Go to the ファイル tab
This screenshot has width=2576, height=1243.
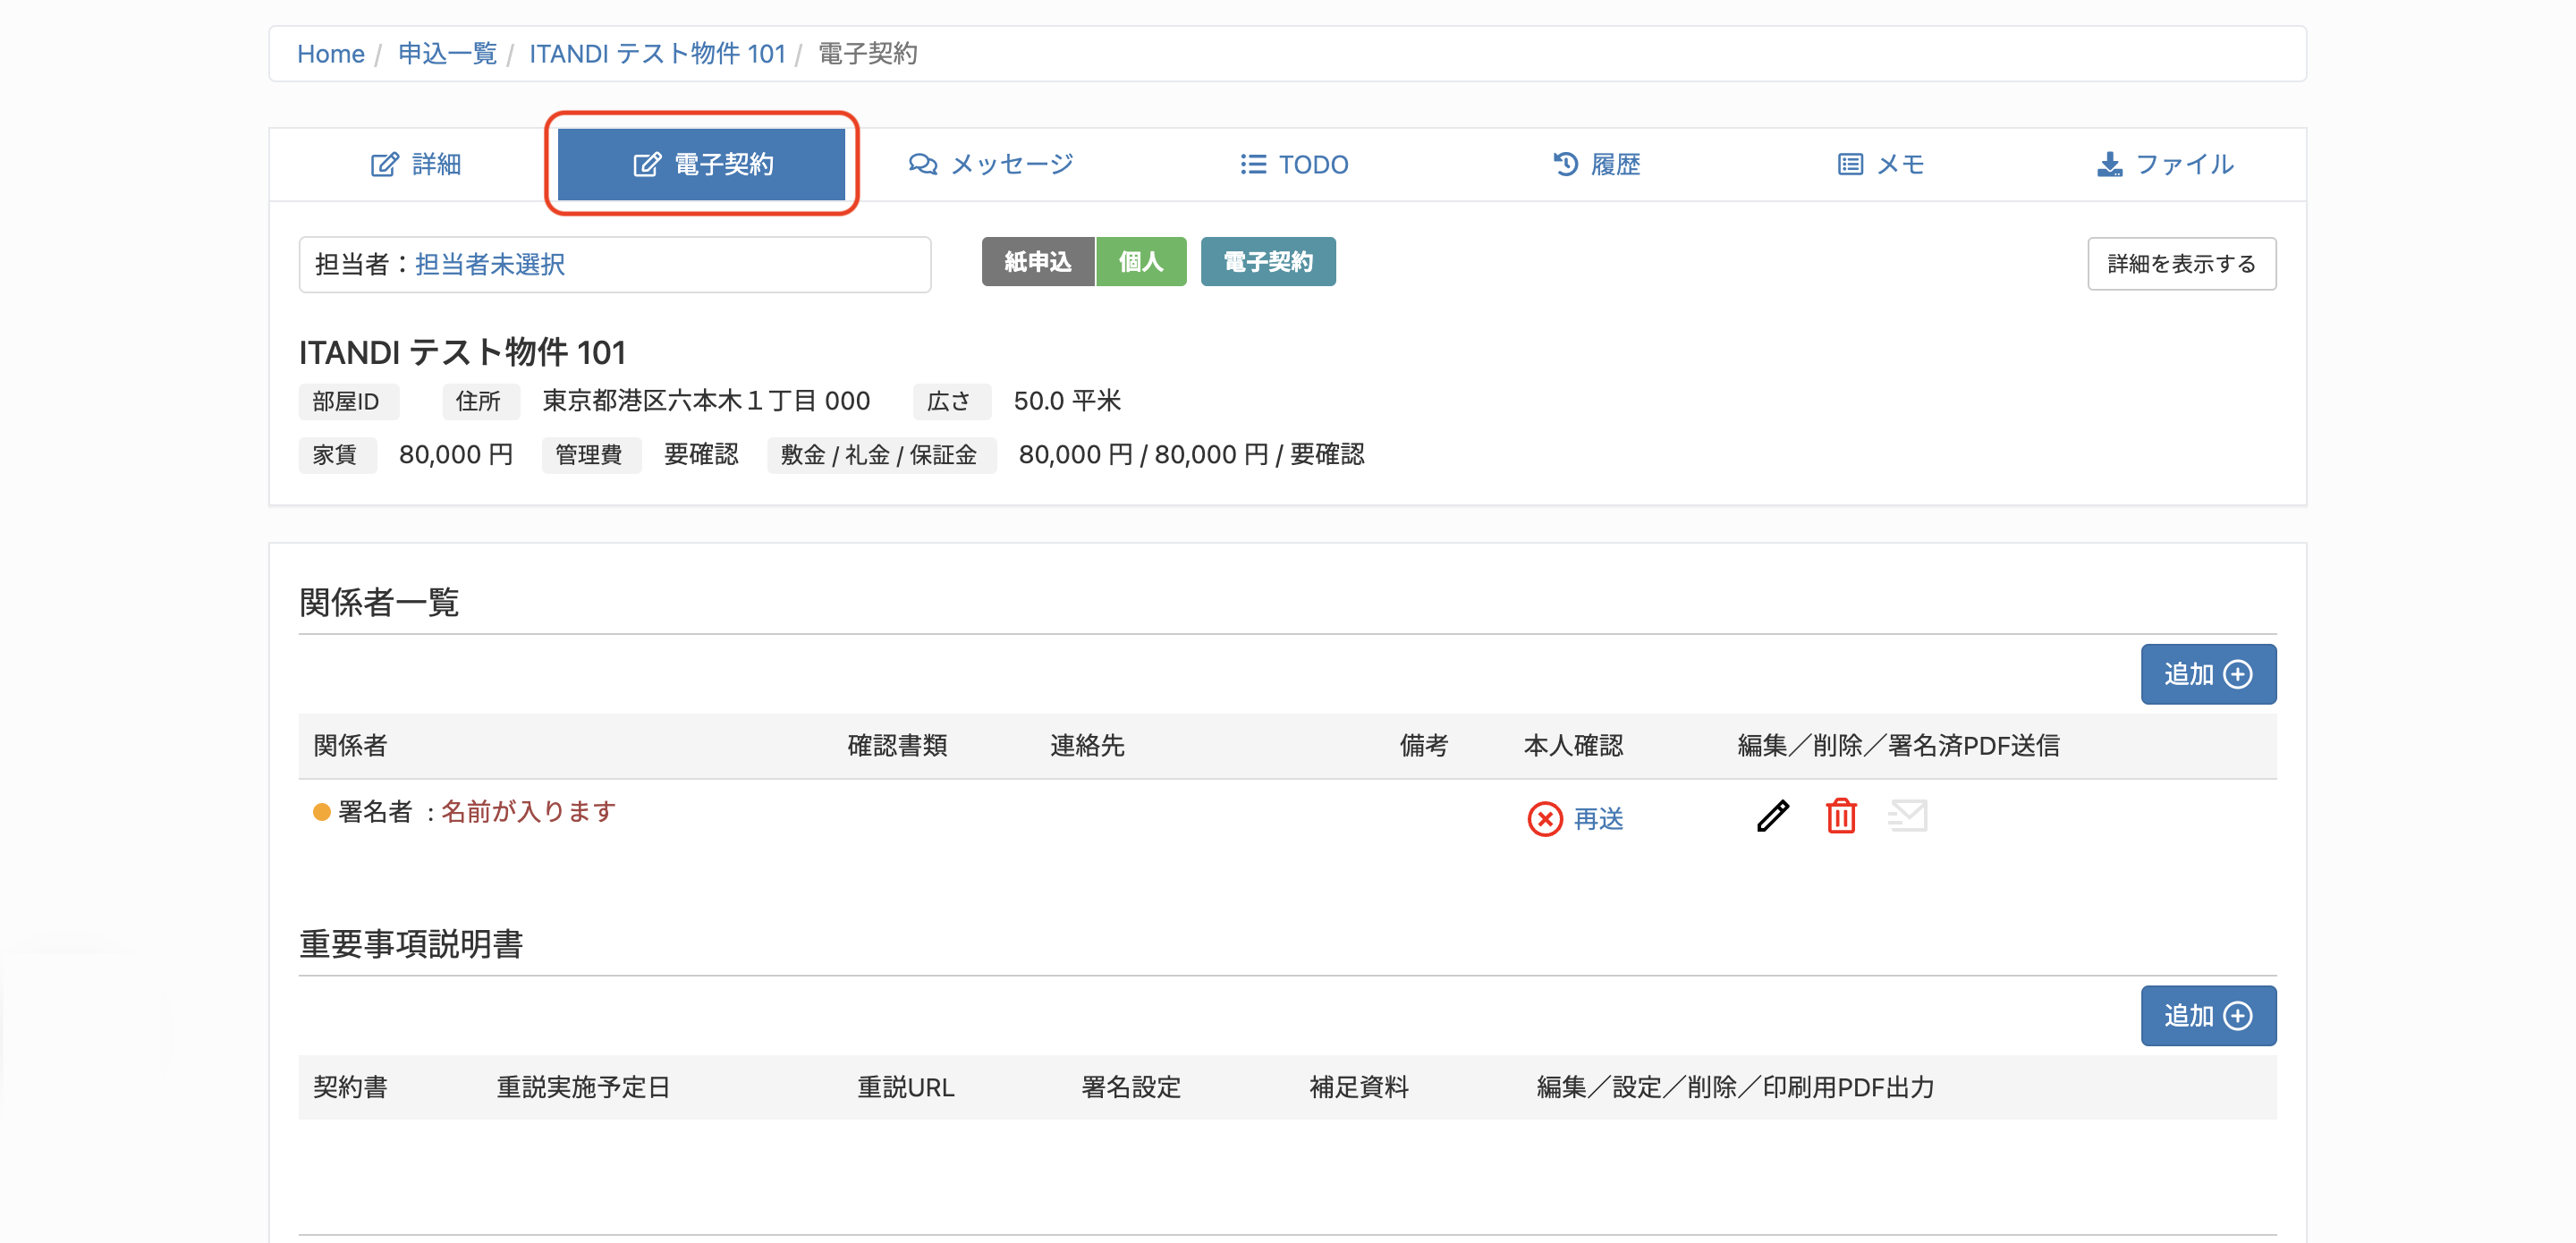pos(2164,164)
